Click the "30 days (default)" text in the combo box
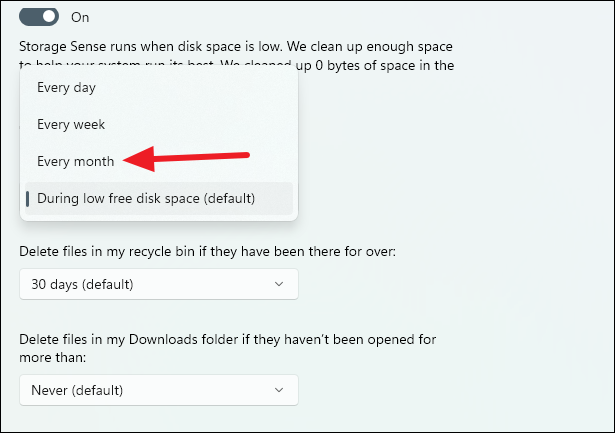The width and height of the screenshot is (615, 433). tap(82, 285)
